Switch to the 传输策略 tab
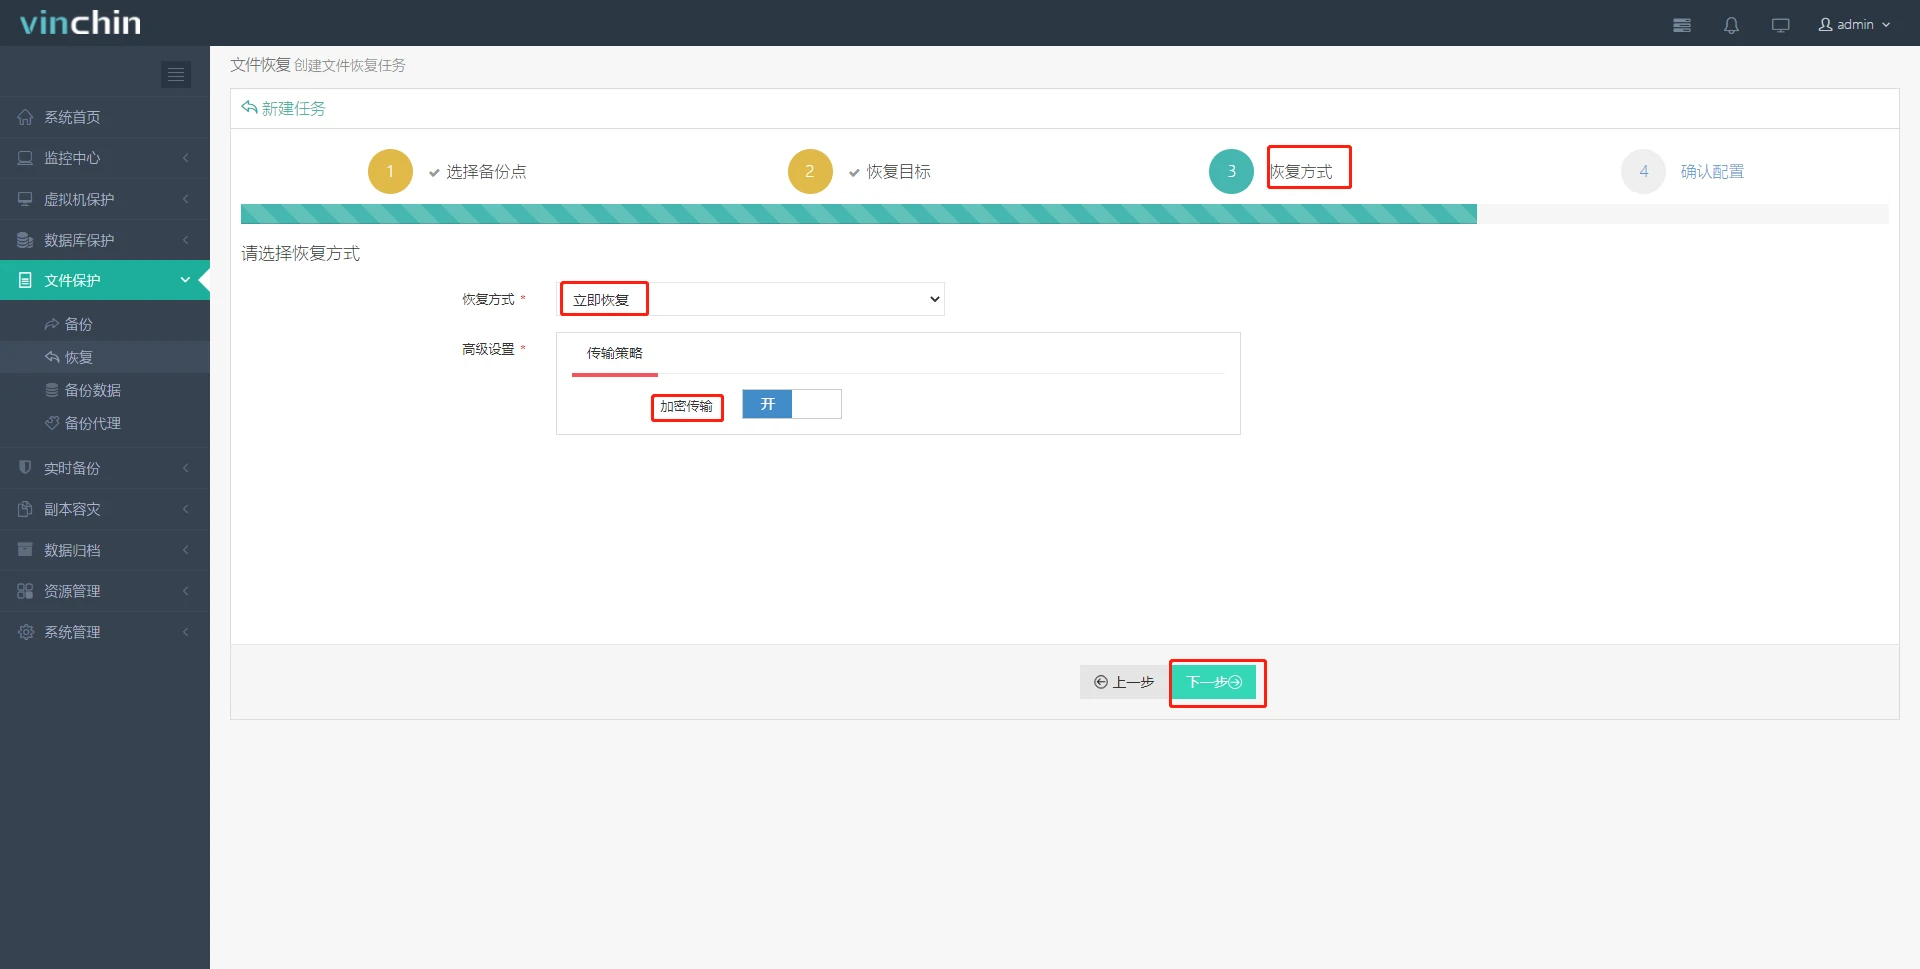This screenshot has width=1920, height=969. pos(614,353)
